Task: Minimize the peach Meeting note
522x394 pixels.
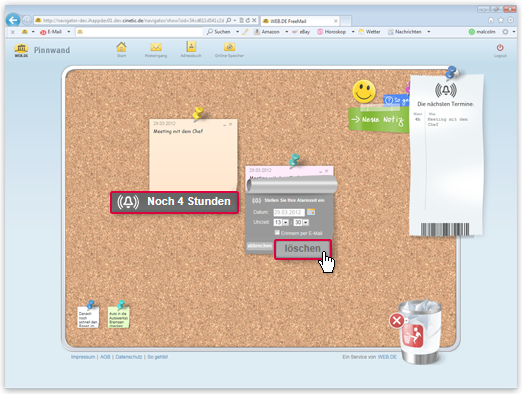Action: [x=225, y=125]
